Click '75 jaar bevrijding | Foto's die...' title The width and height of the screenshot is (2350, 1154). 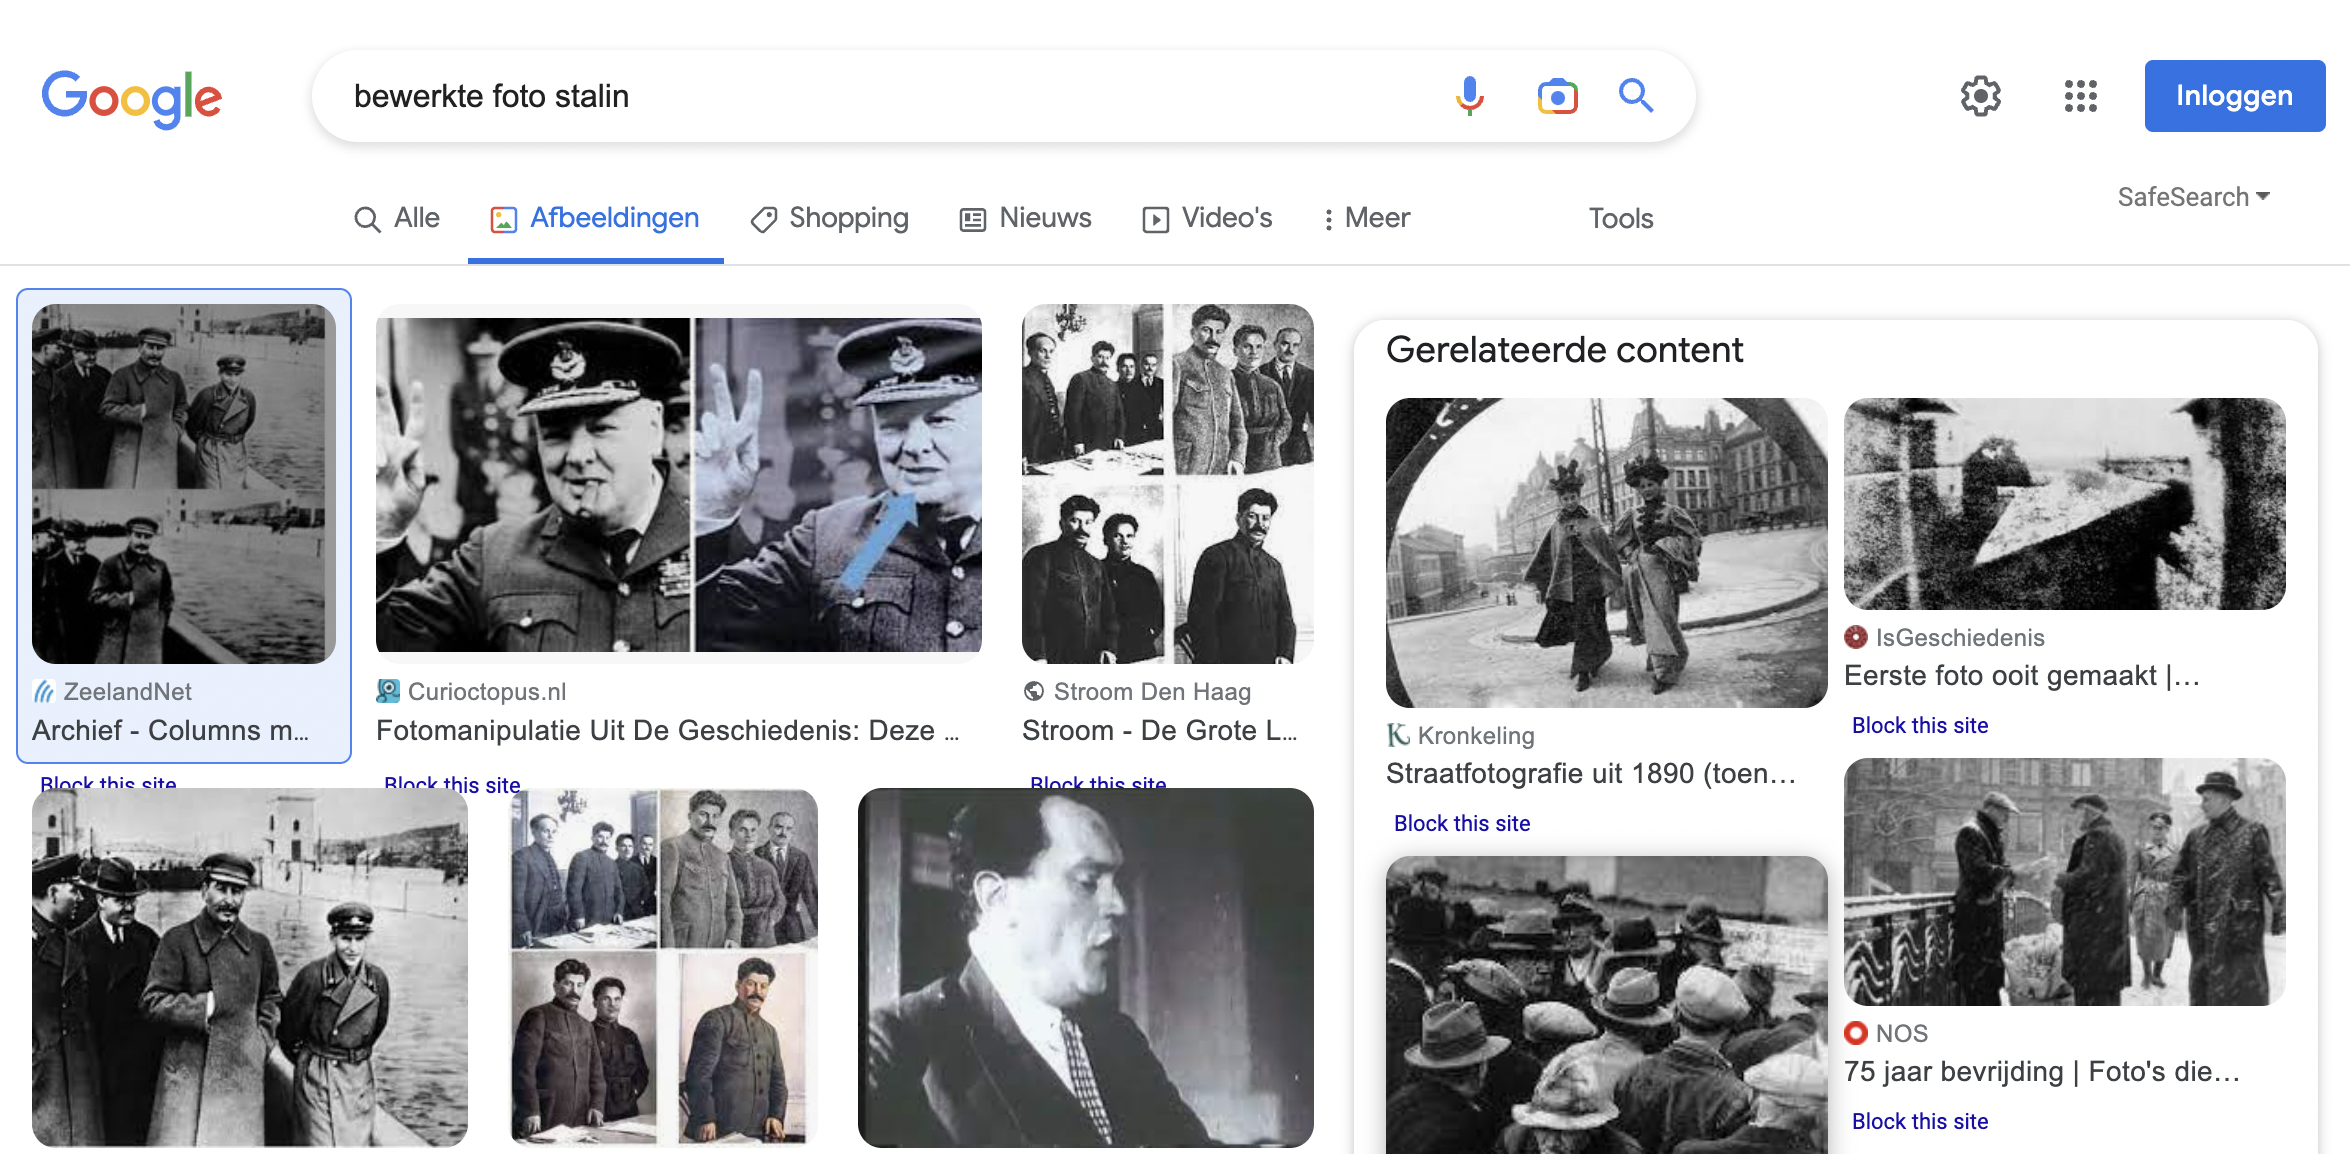(2042, 1072)
